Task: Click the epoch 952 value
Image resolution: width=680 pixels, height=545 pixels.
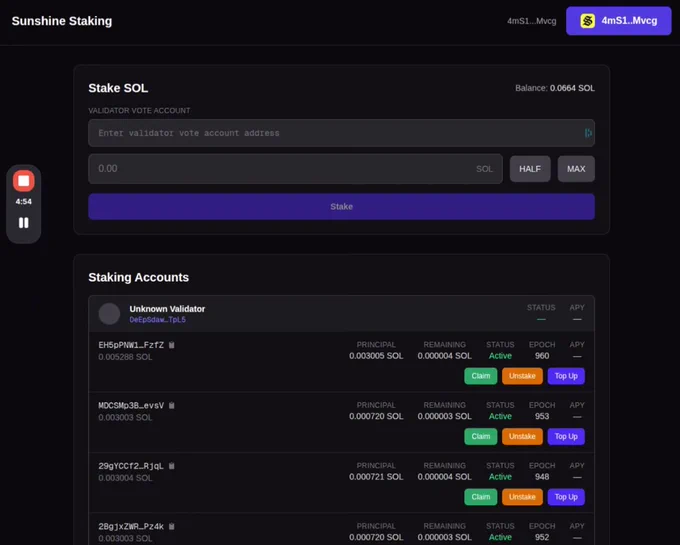Action: [x=542, y=537]
